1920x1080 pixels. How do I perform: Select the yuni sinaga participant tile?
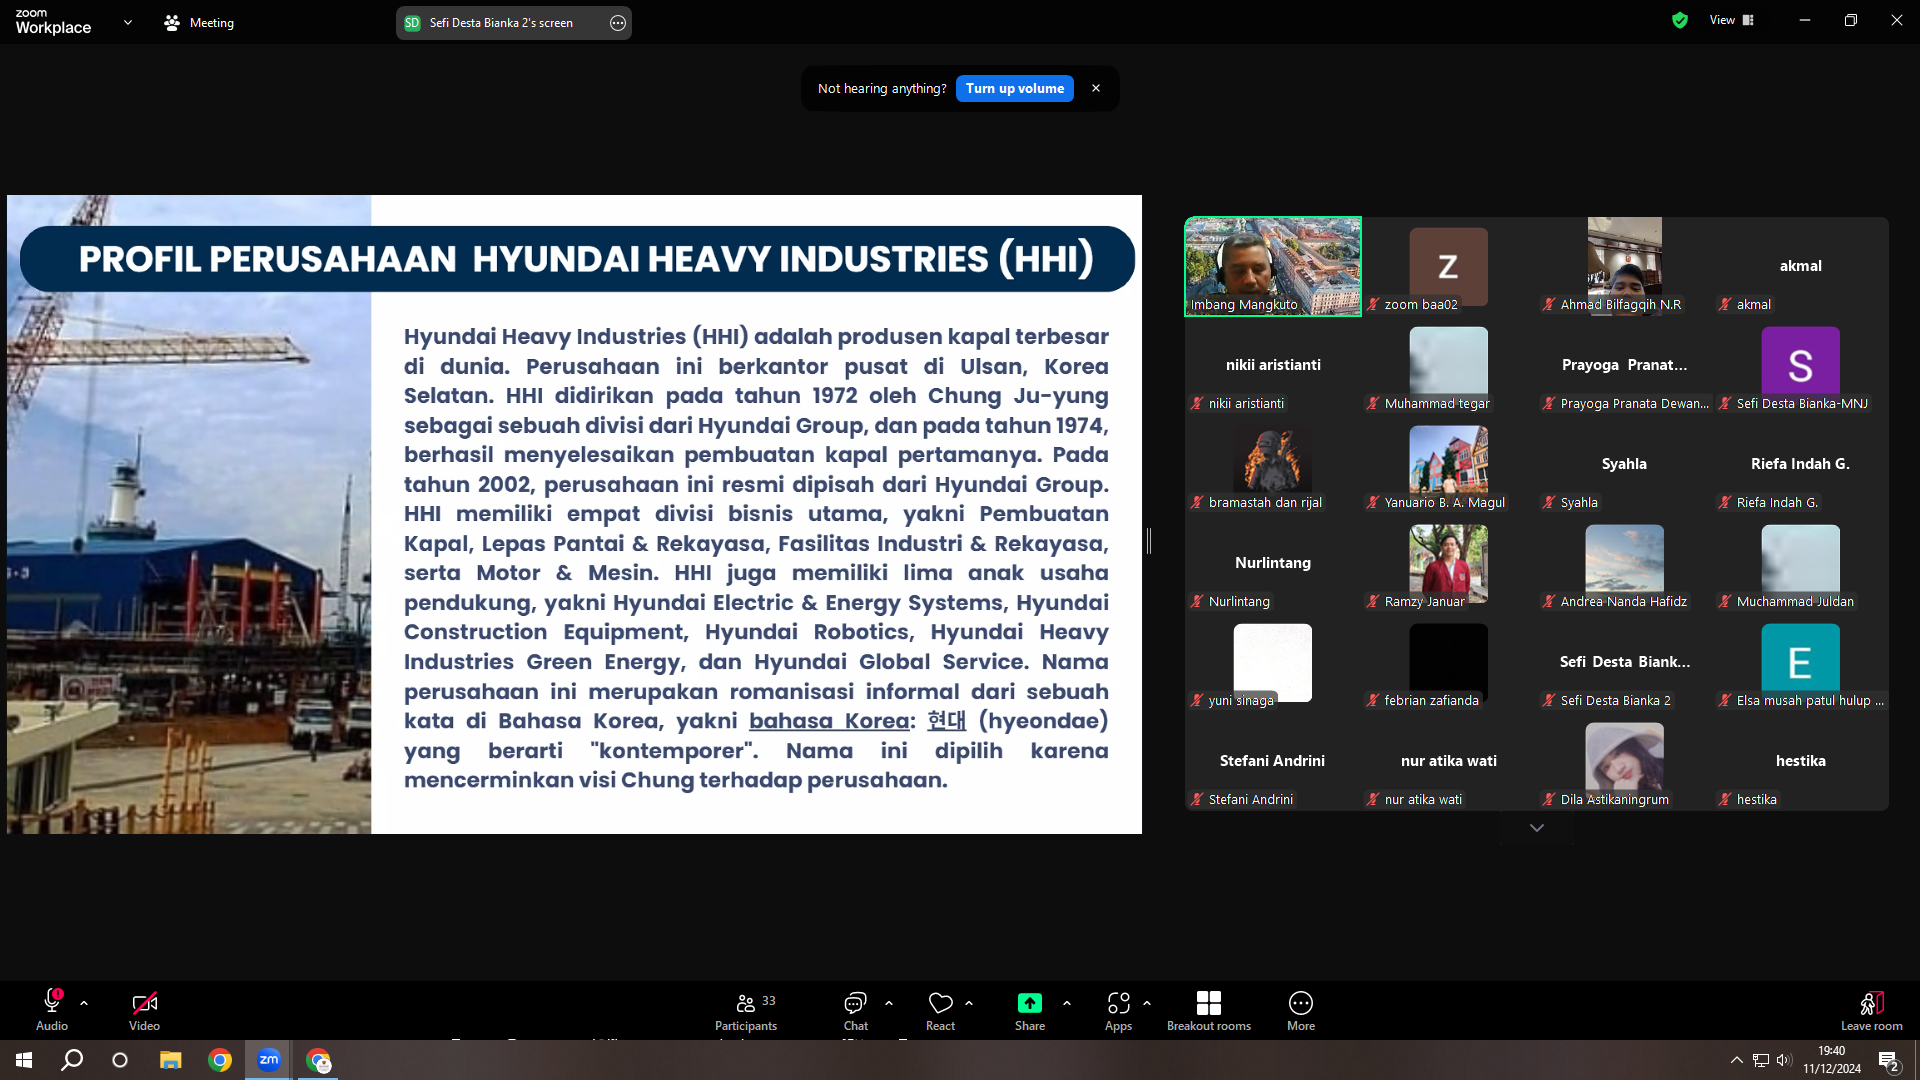click(x=1273, y=662)
